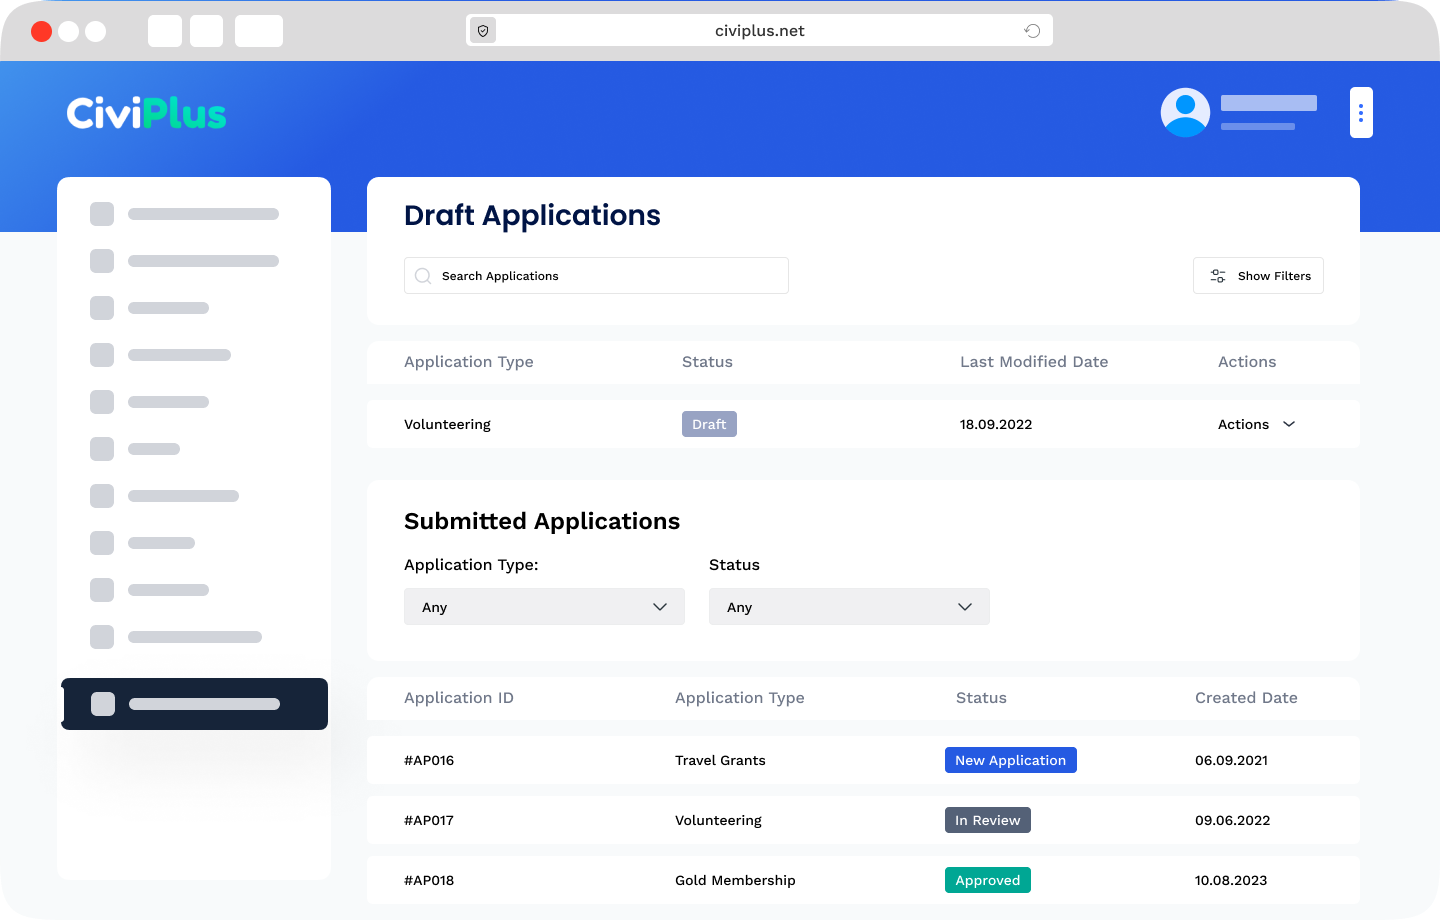Open the Application Type dropdown set to Any
Viewport: 1440px width, 920px height.
(x=544, y=606)
